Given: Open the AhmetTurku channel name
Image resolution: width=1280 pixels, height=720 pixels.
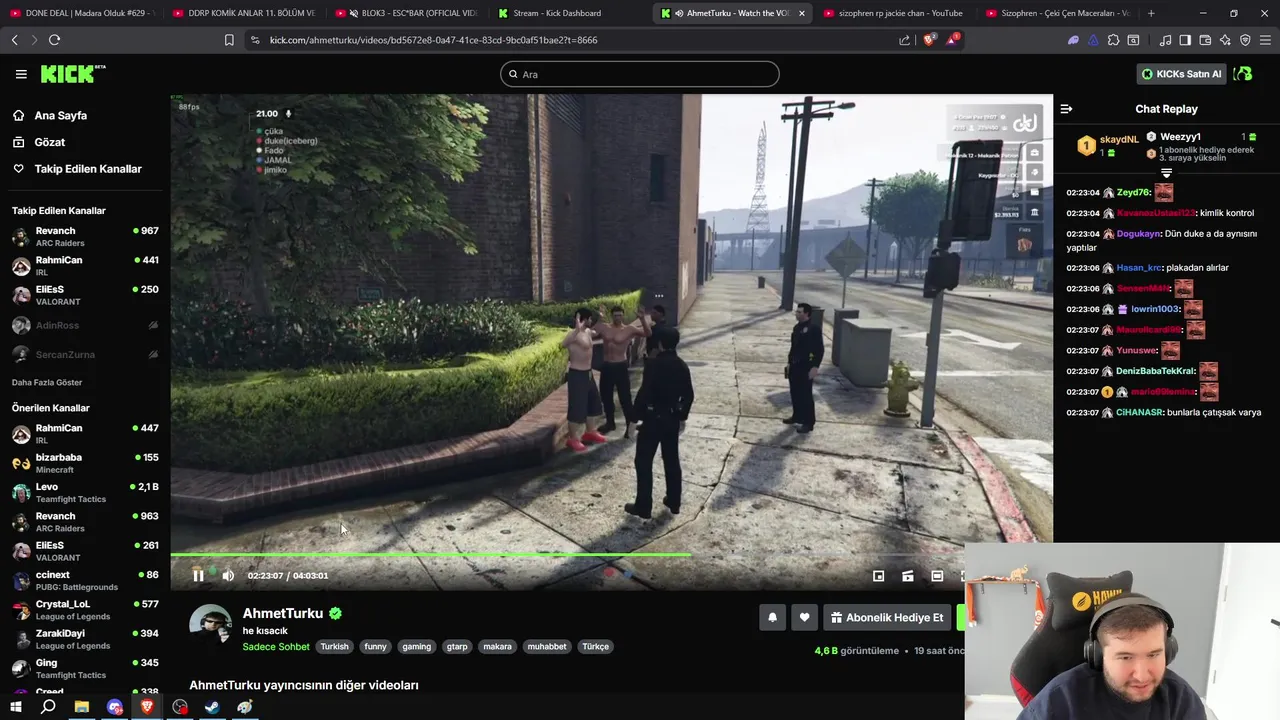Looking at the screenshot, I should (283, 613).
